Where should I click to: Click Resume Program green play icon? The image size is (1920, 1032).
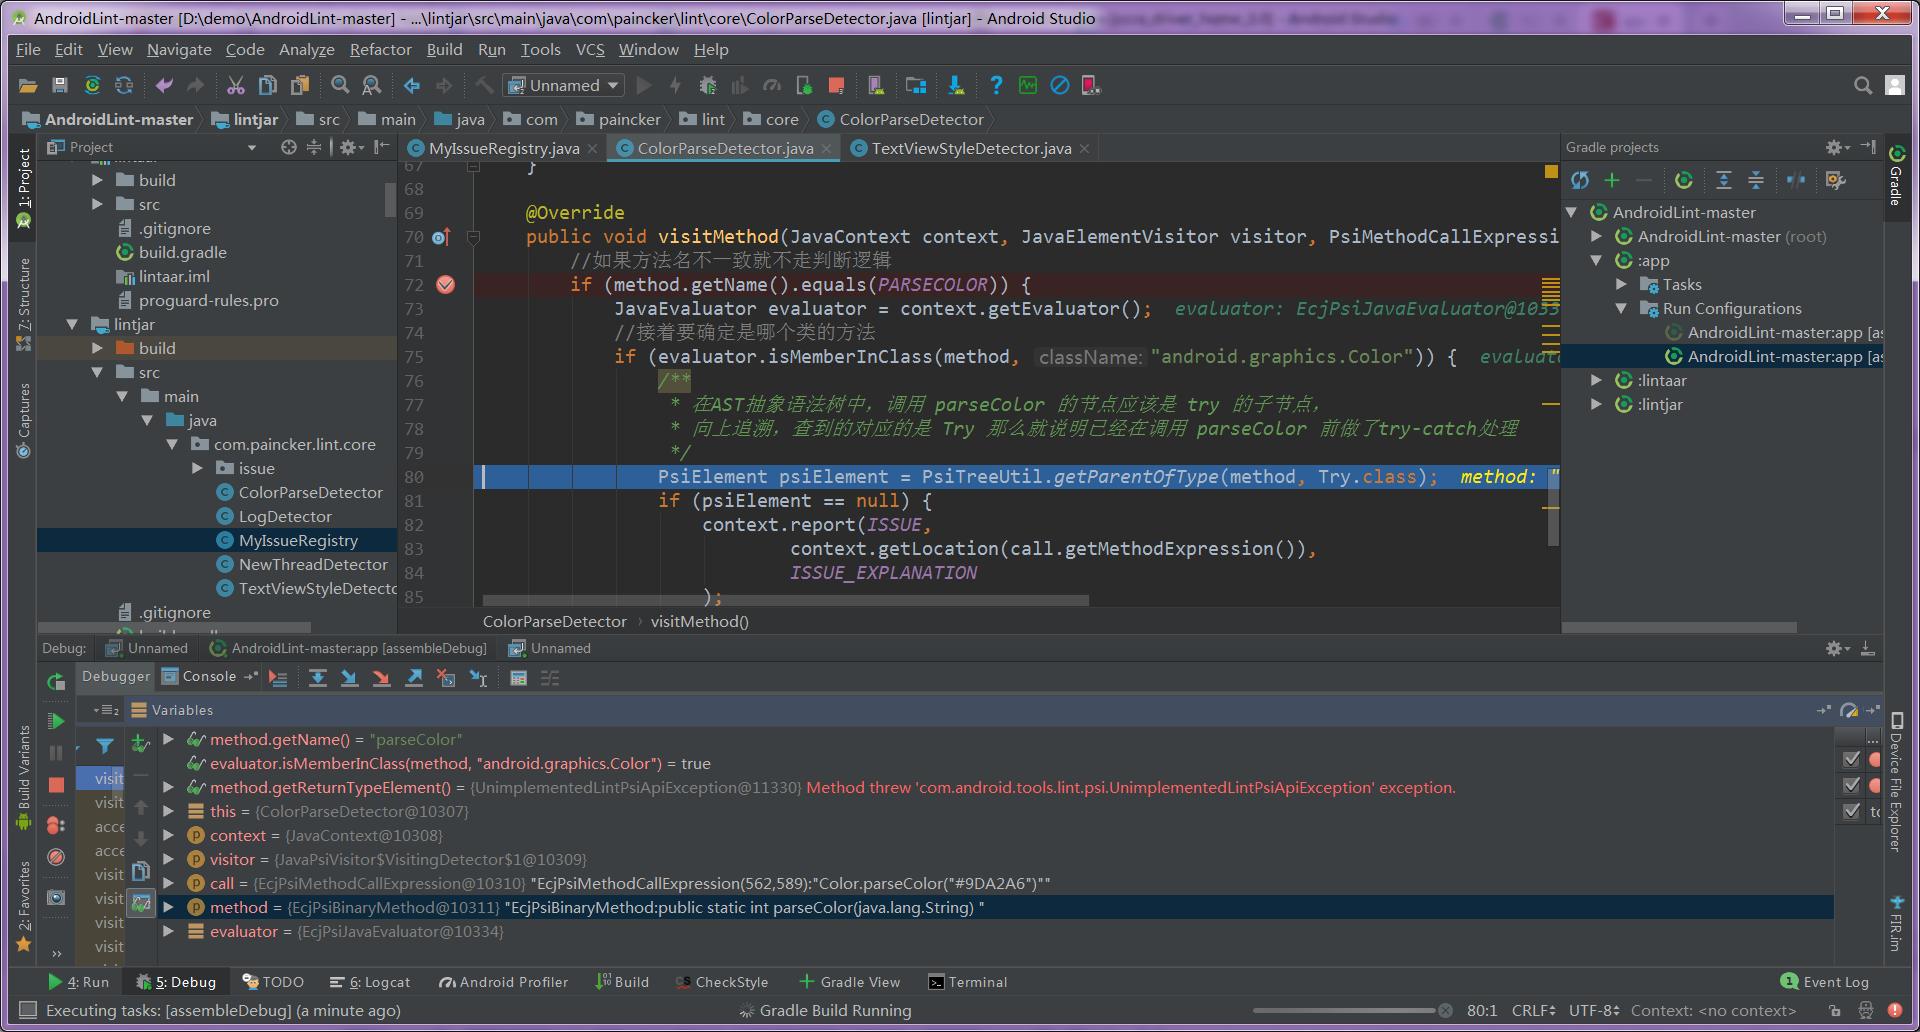pos(56,721)
